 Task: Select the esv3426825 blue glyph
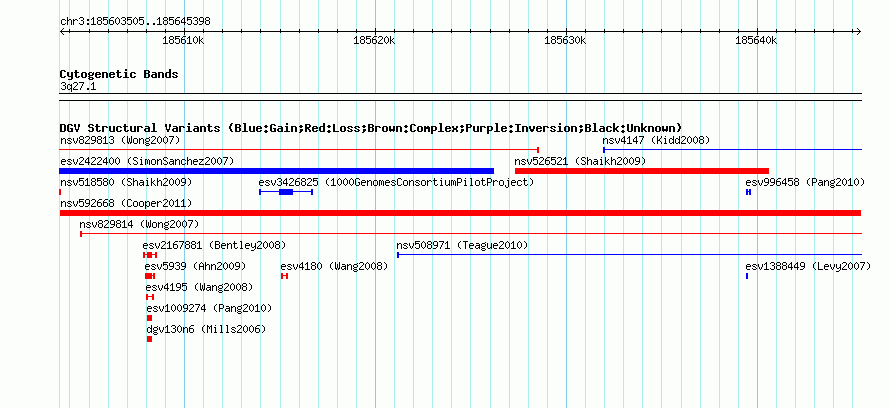tap(286, 192)
